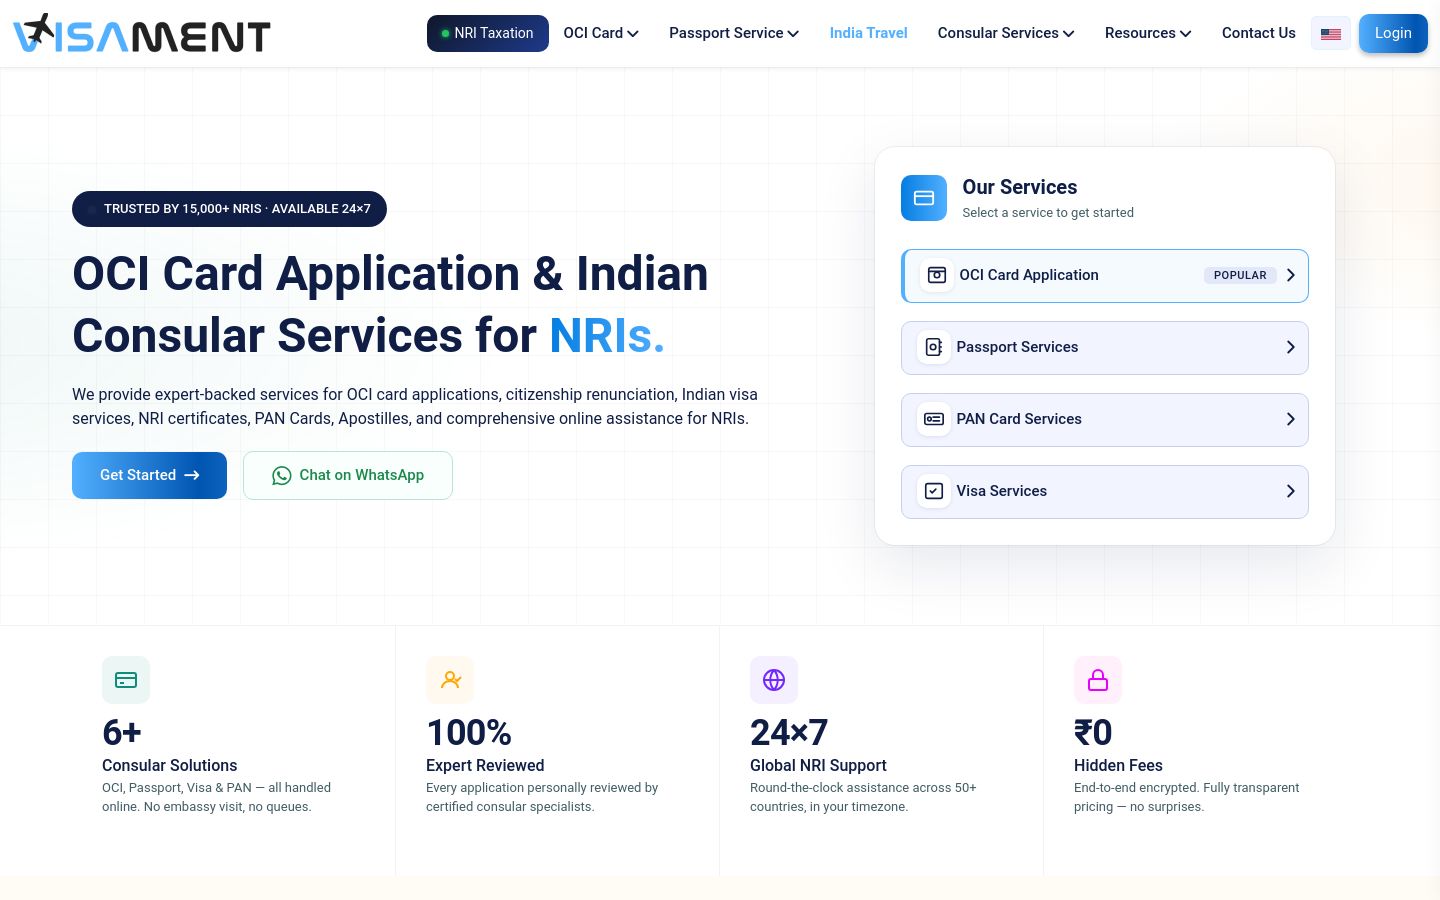Open the NRI Taxation page
The width and height of the screenshot is (1440, 900).
click(488, 33)
